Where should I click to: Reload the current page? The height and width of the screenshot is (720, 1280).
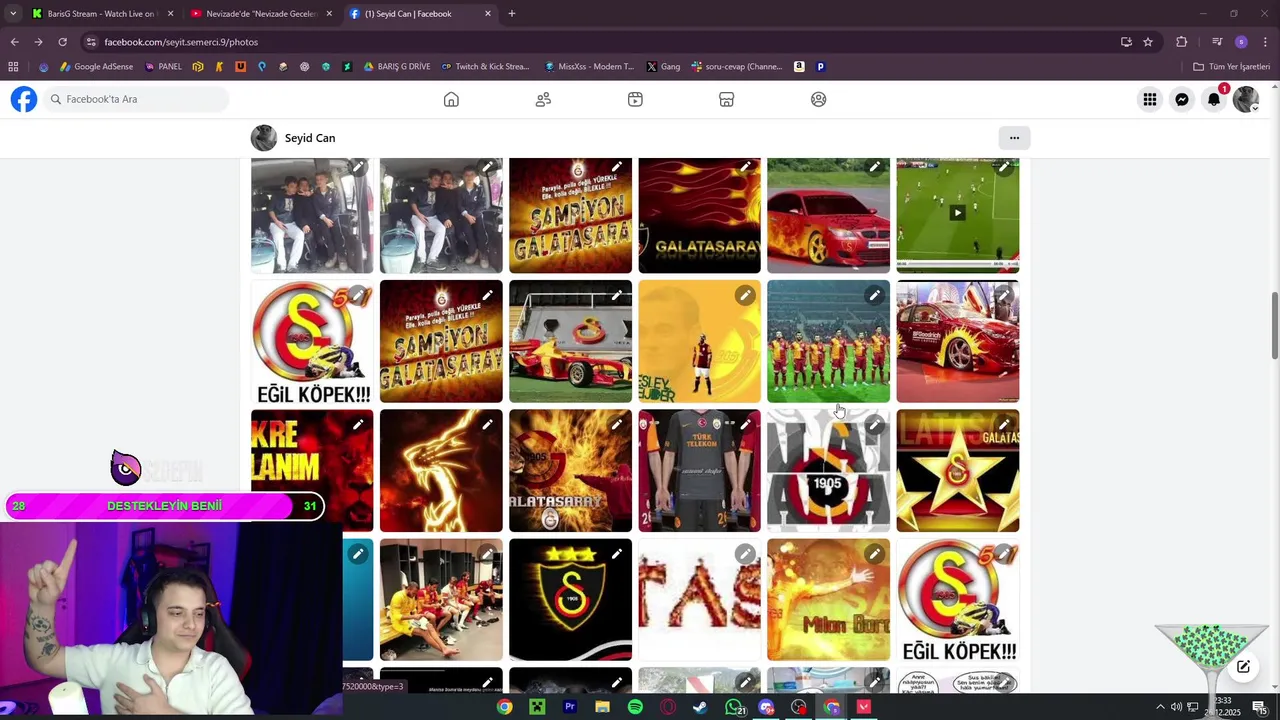[62, 42]
